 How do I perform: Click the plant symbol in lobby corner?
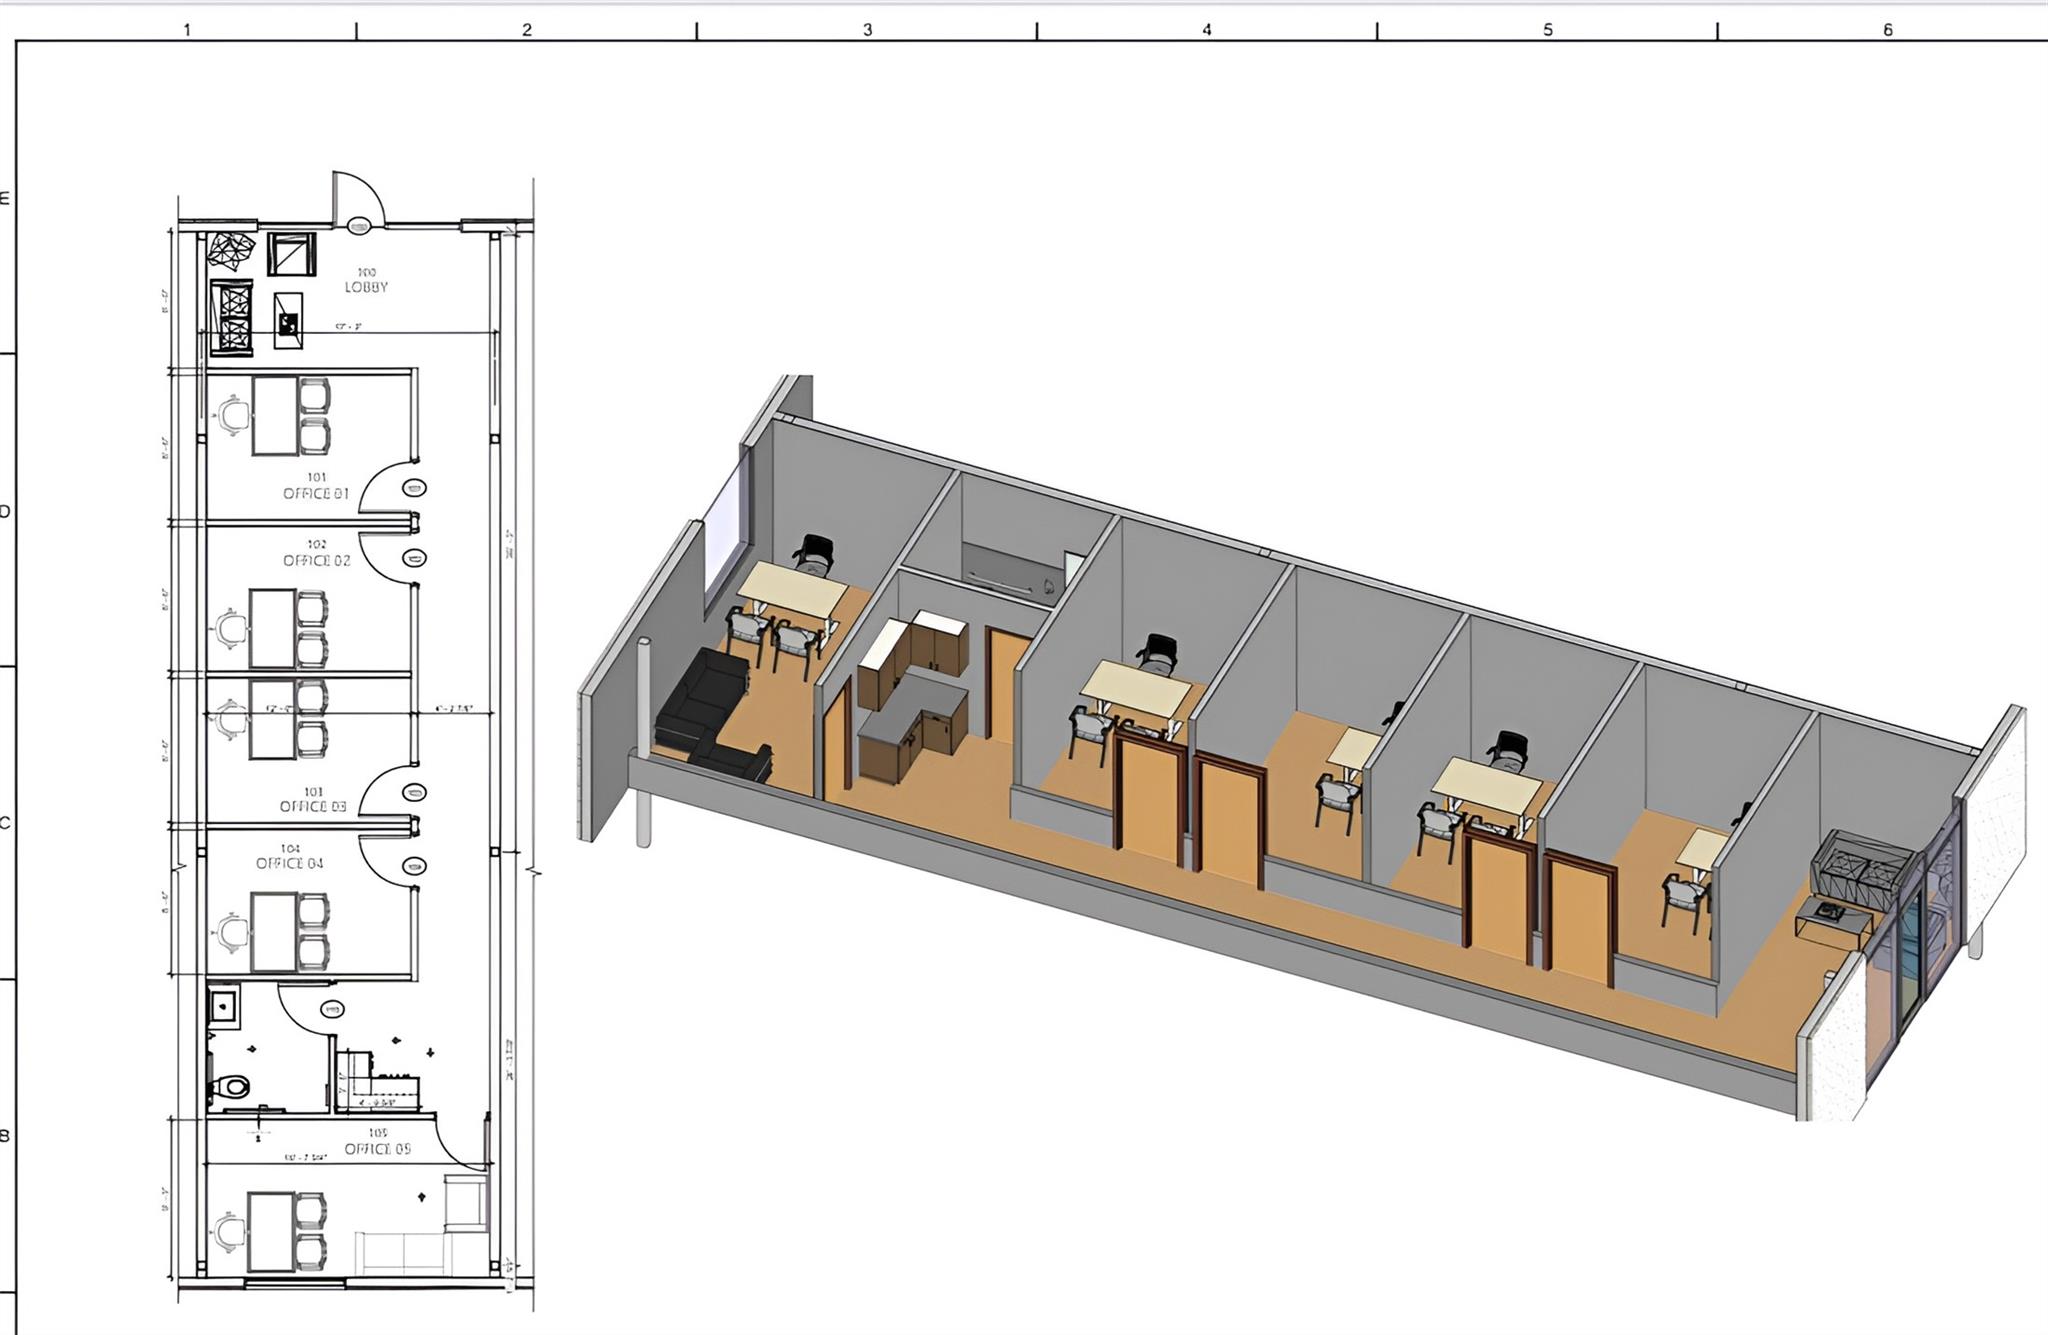pyautogui.click(x=231, y=250)
